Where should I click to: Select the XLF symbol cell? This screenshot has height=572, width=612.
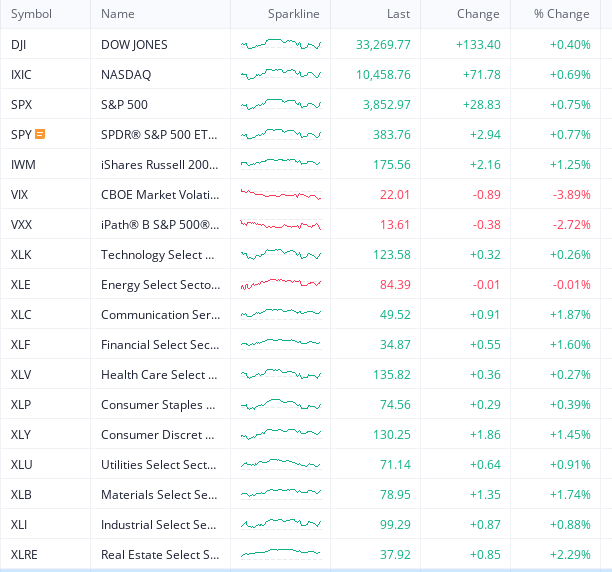21,345
